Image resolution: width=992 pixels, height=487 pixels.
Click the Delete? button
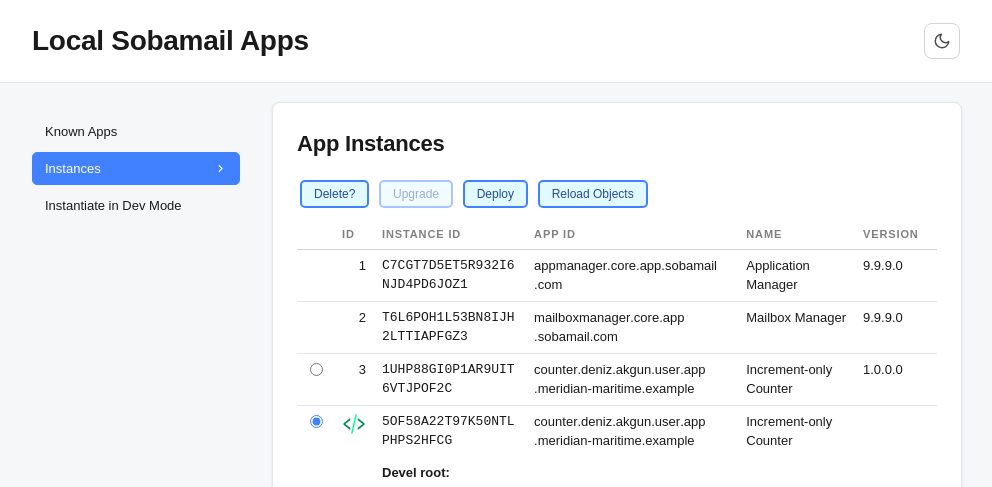coord(334,194)
